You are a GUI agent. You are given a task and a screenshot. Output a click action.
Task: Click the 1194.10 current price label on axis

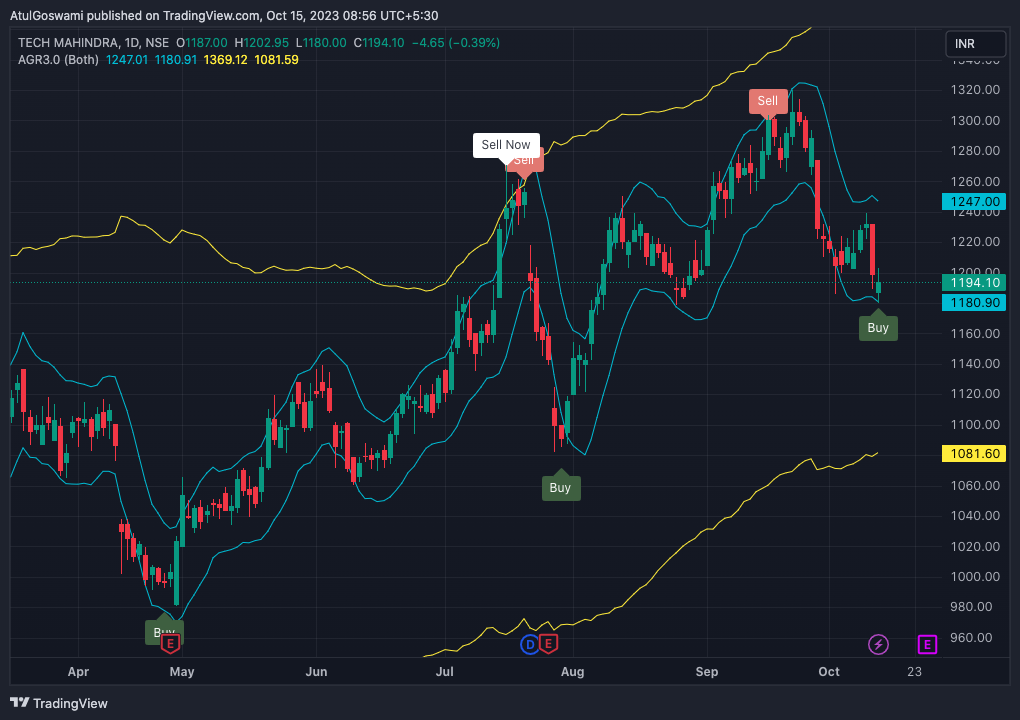(974, 282)
